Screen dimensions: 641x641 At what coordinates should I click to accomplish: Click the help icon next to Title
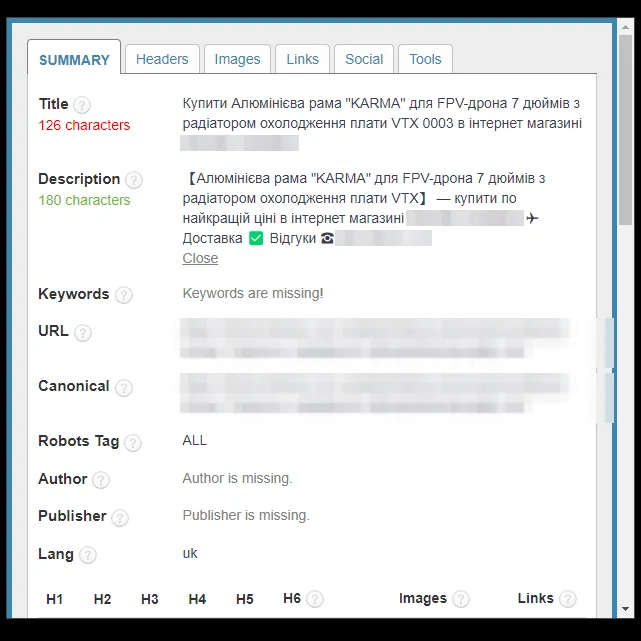[x=82, y=105]
